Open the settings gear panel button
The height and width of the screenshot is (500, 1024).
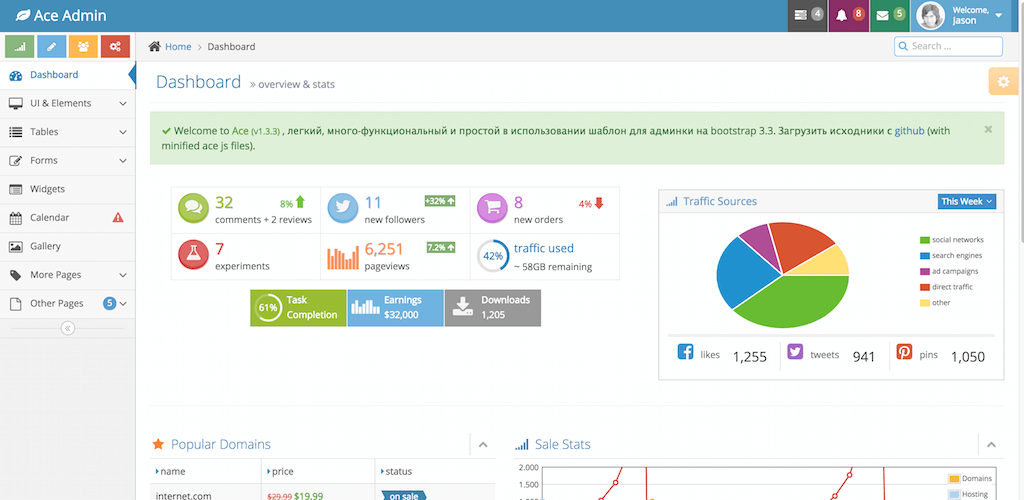(x=1004, y=81)
